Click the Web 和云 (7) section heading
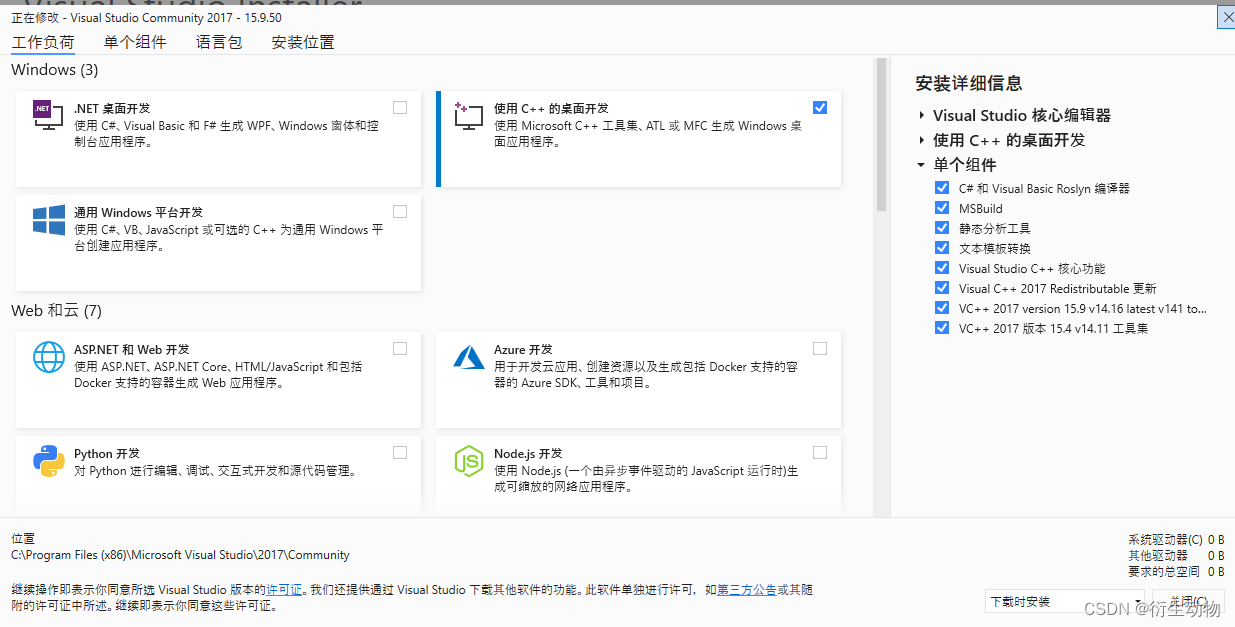This screenshot has width=1235, height=627. pyautogui.click(x=56, y=311)
